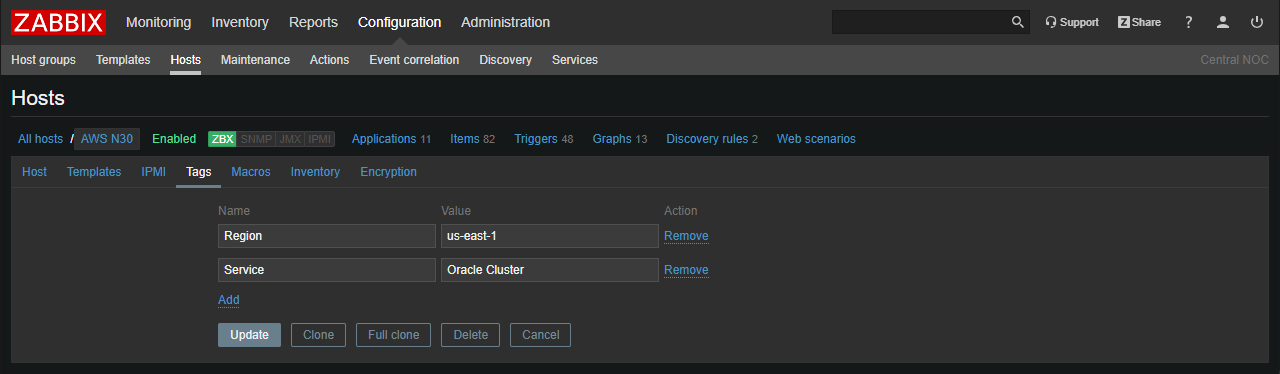Open Applications 11 link
This screenshot has height=374, width=1280.
coord(391,139)
